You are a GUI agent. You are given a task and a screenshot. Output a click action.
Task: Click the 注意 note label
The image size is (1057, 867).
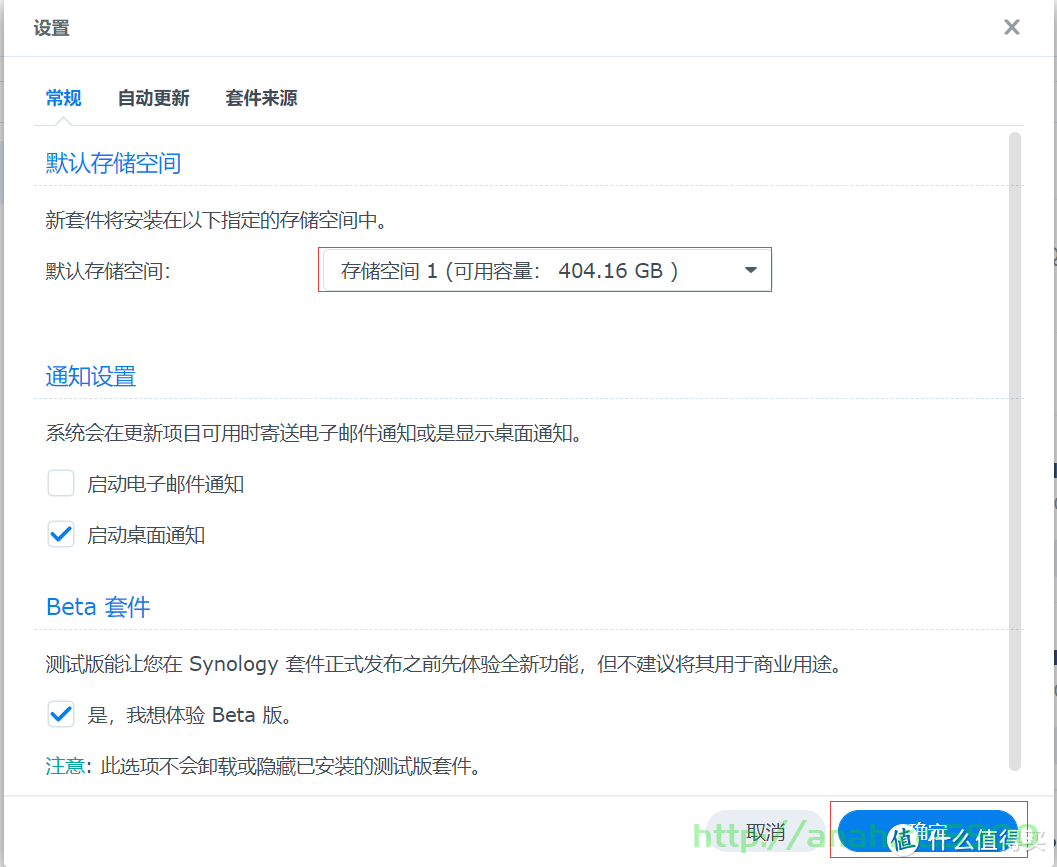tap(65, 766)
